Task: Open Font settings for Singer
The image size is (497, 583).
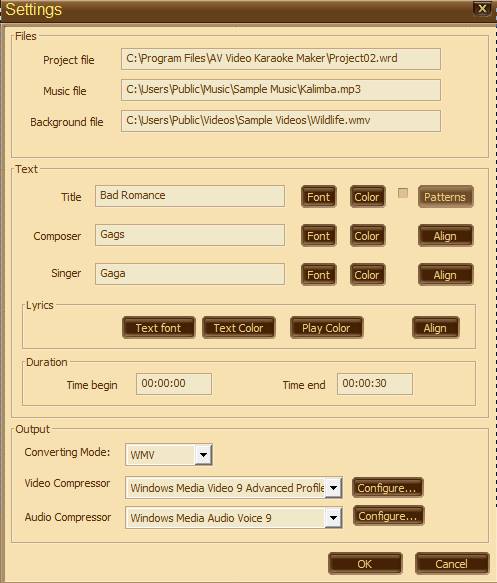Action: 319,275
